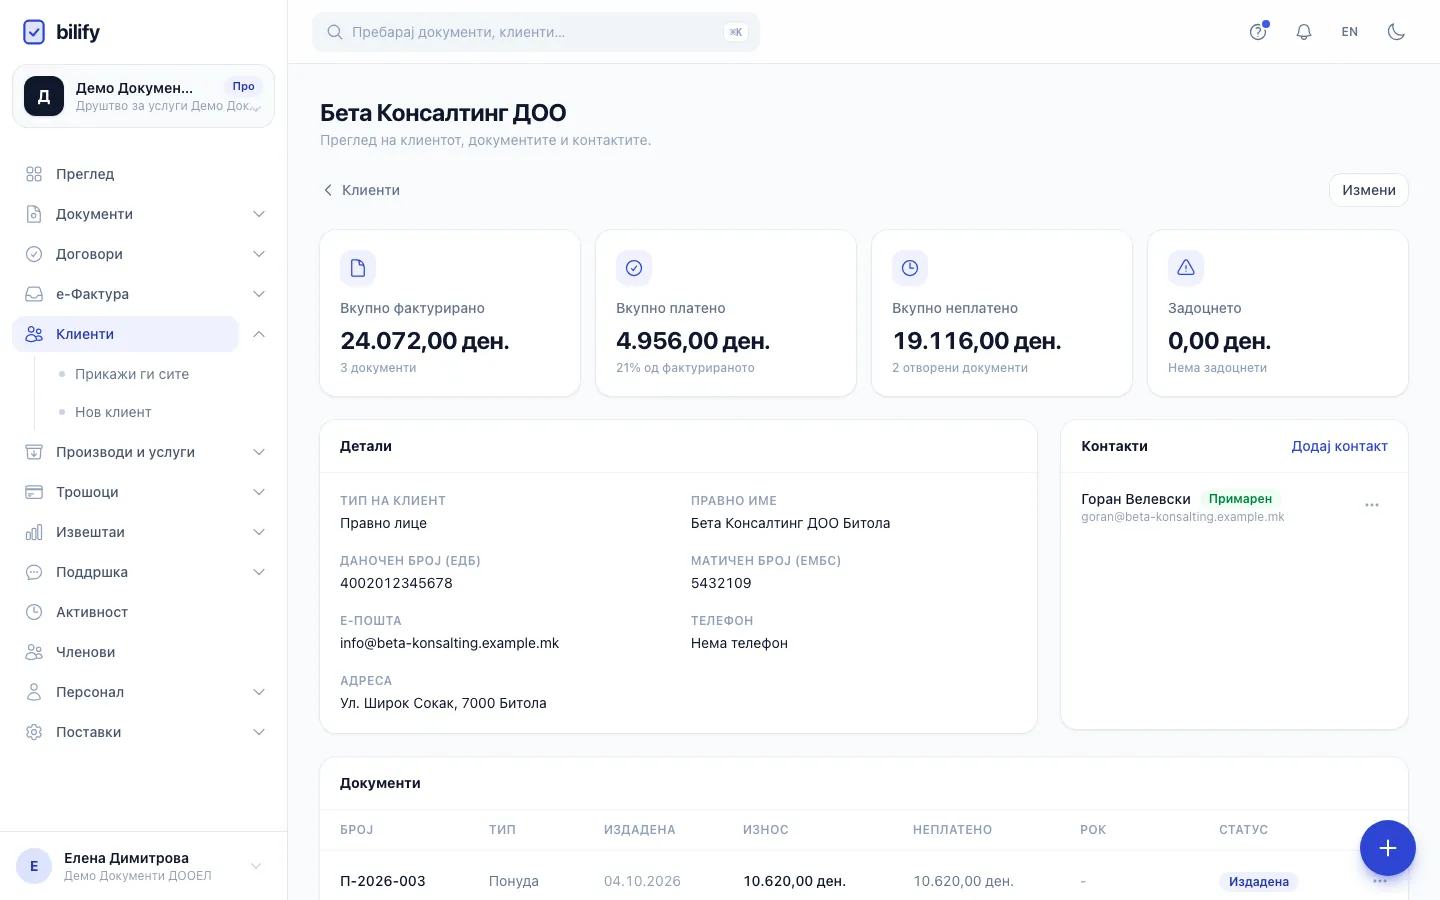
Task: Open the help icon in top bar
Action: [1258, 32]
